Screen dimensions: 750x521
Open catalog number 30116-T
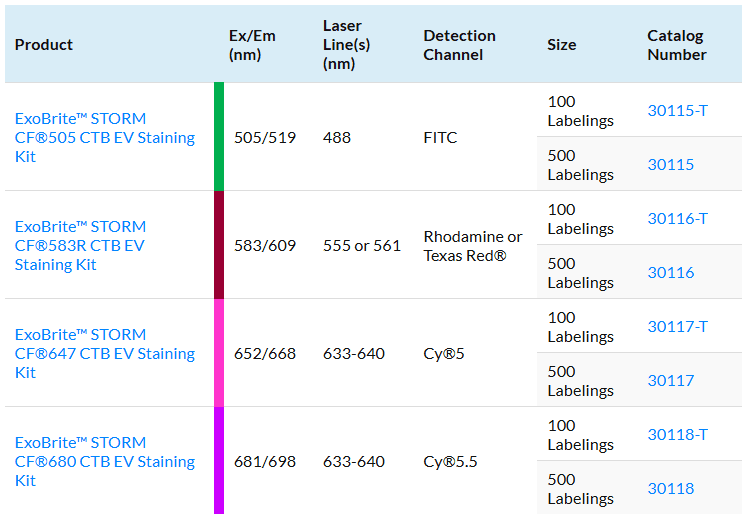(x=677, y=219)
